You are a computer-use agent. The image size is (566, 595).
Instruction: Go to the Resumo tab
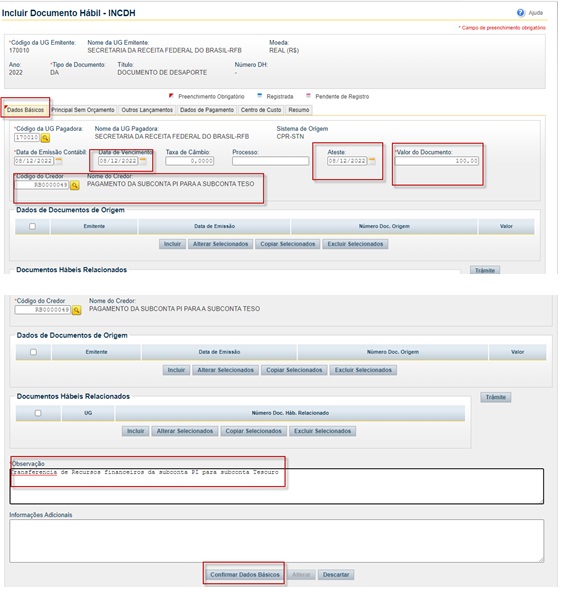299,110
